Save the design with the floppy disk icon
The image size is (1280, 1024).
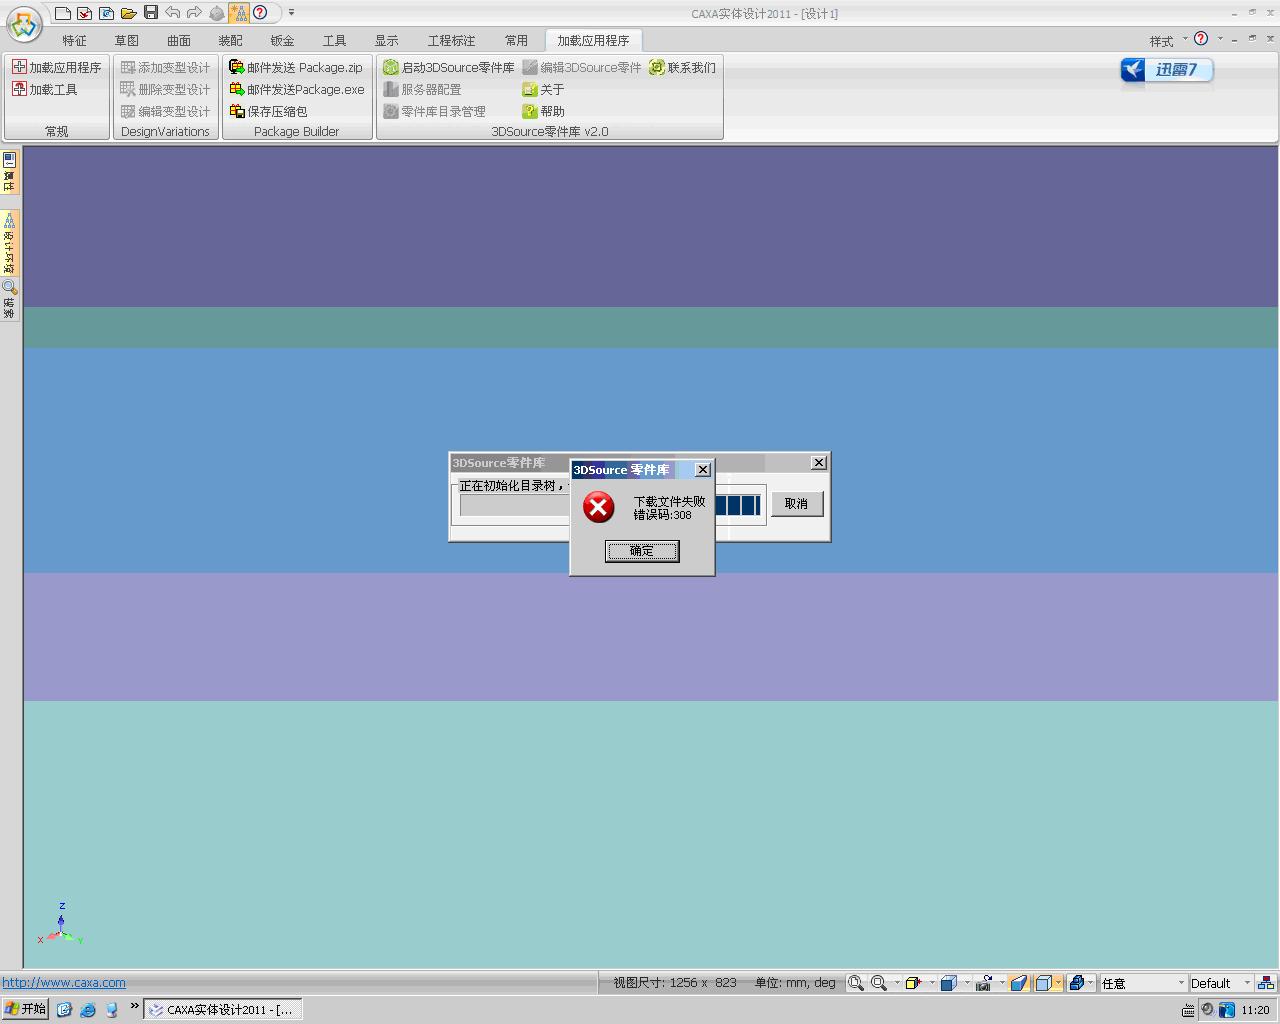coord(151,12)
